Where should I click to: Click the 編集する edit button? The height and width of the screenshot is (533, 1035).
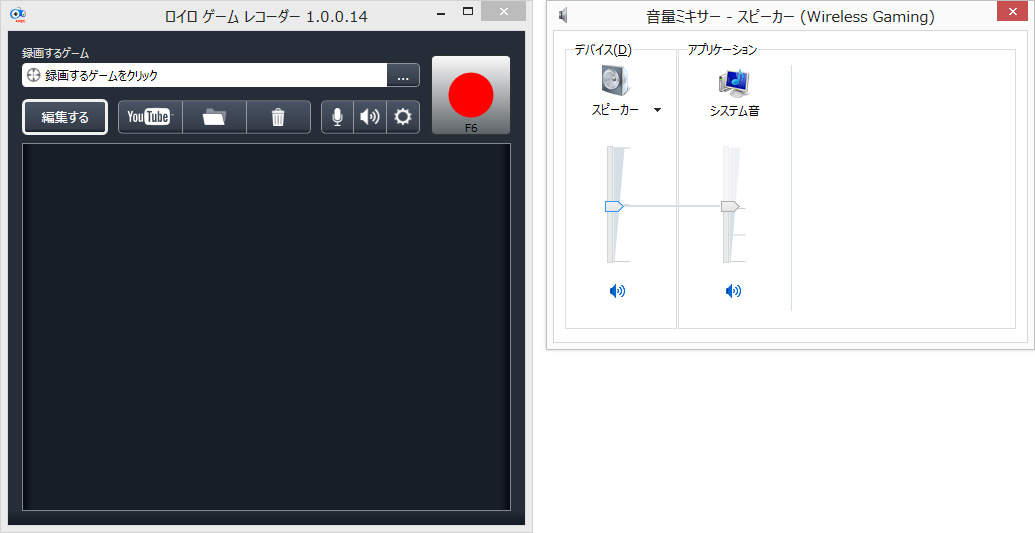point(65,117)
